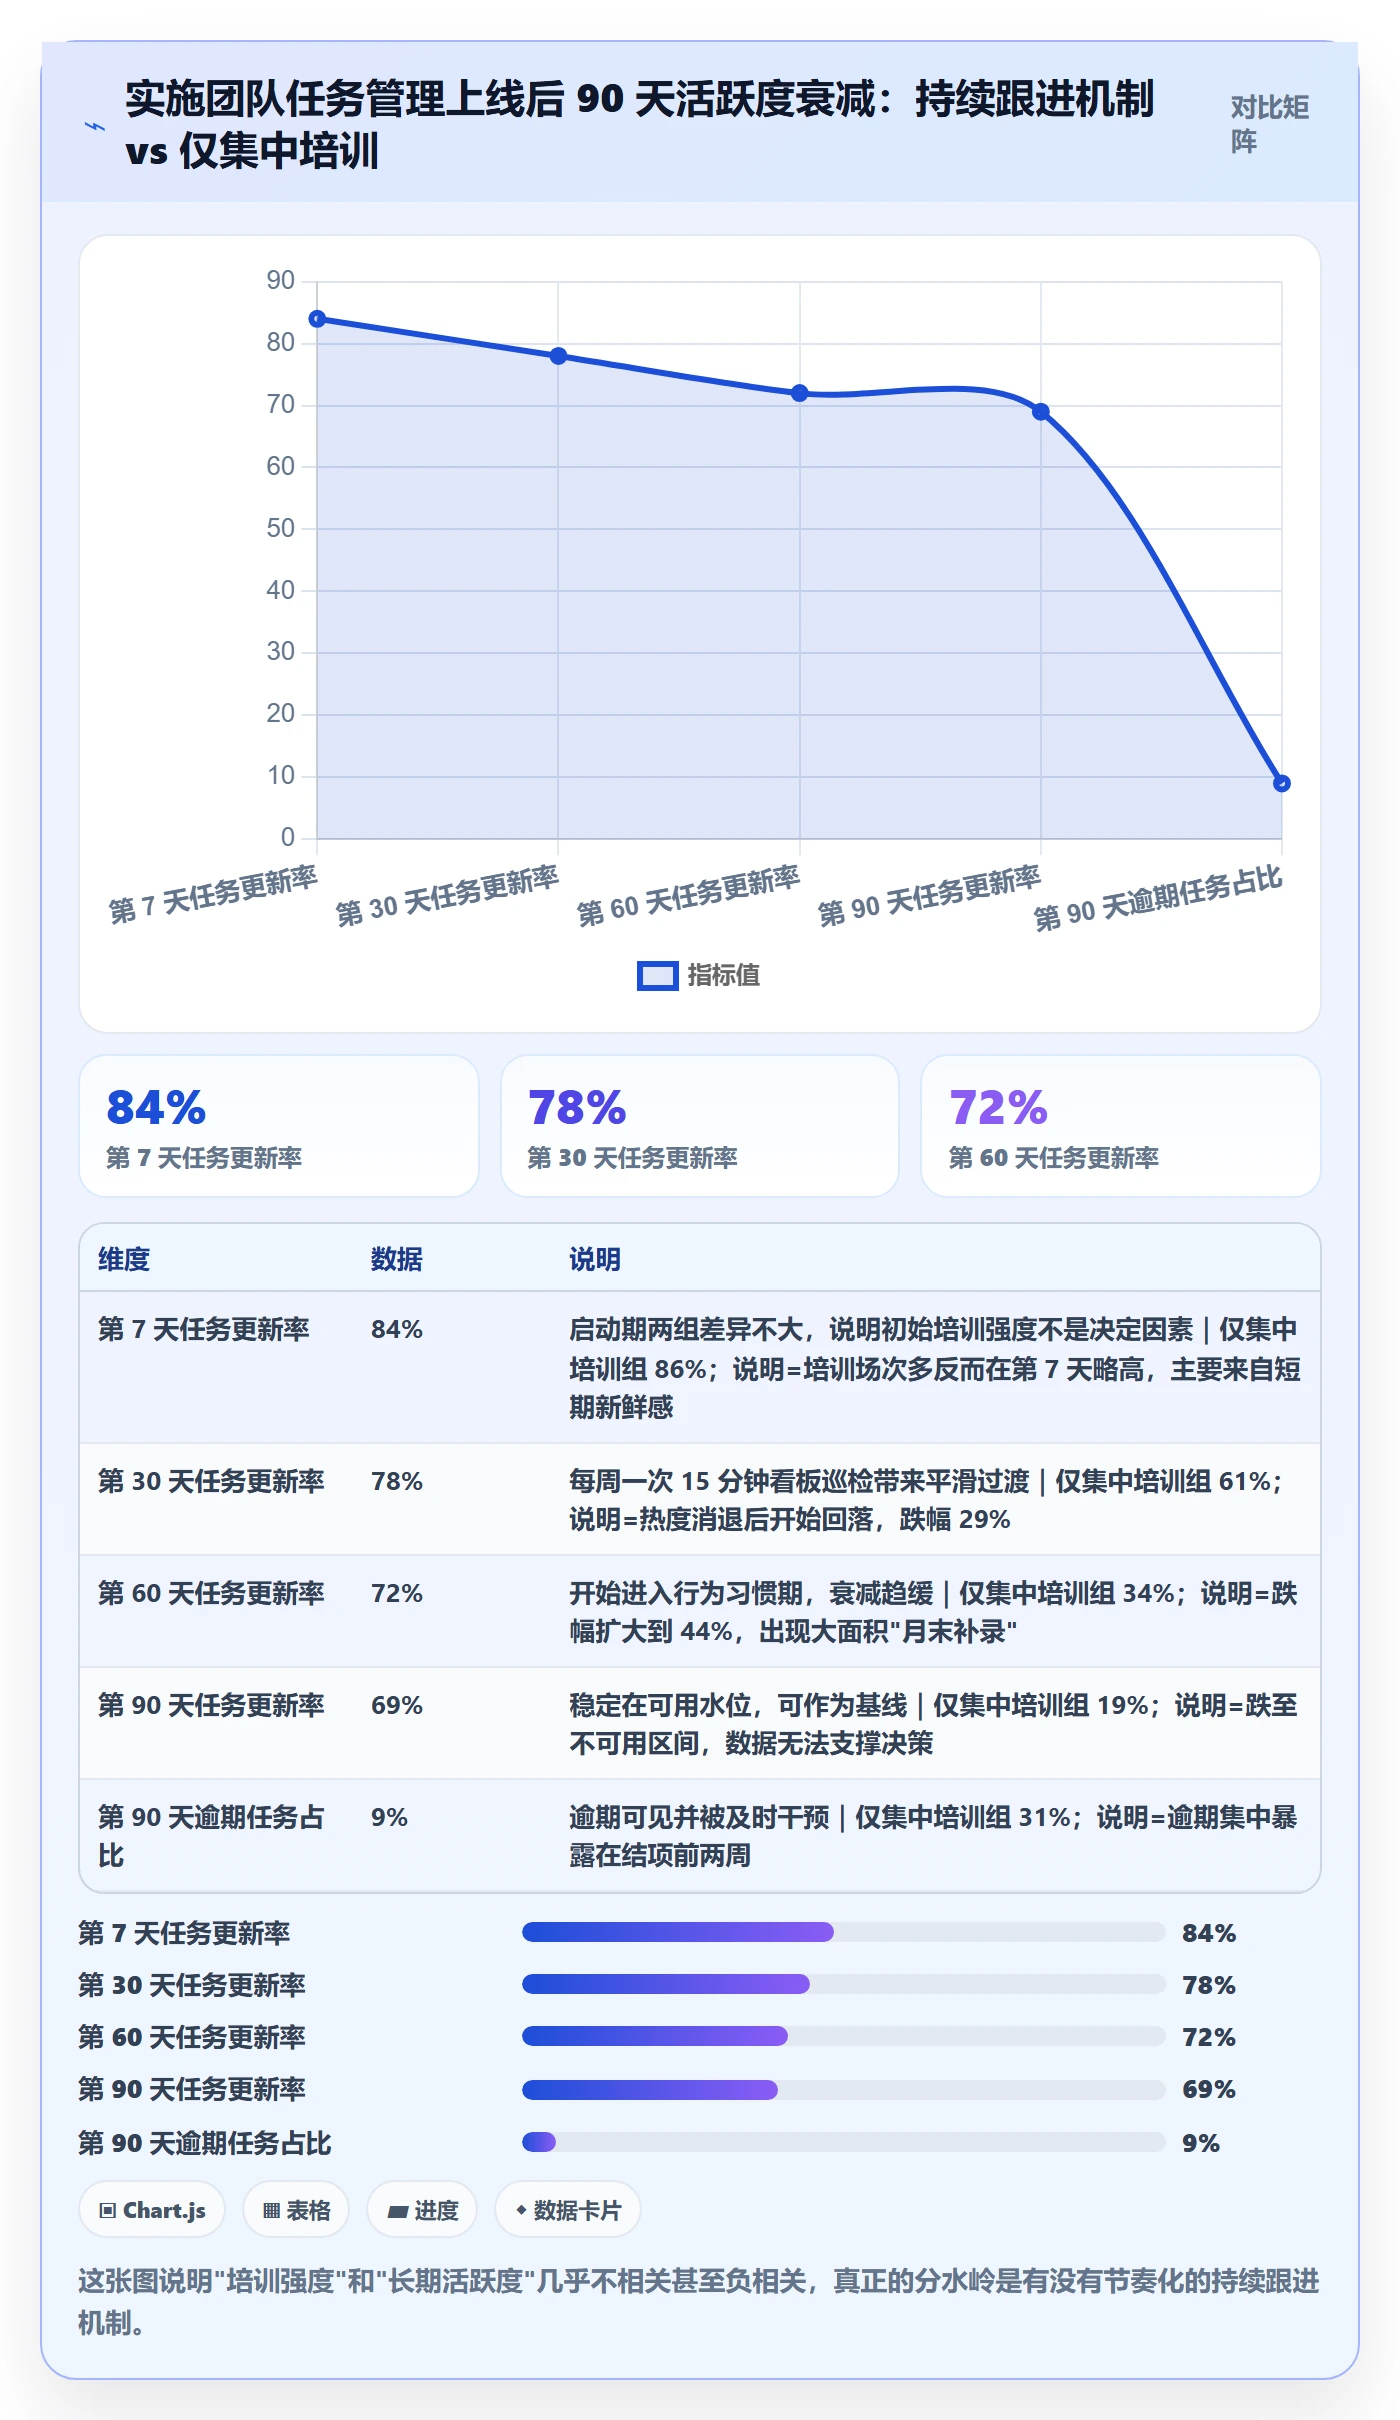Click the chart point for 第 30 天任务更新率
Image resolution: width=1400 pixels, height=2420 pixels.
(x=558, y=356)
